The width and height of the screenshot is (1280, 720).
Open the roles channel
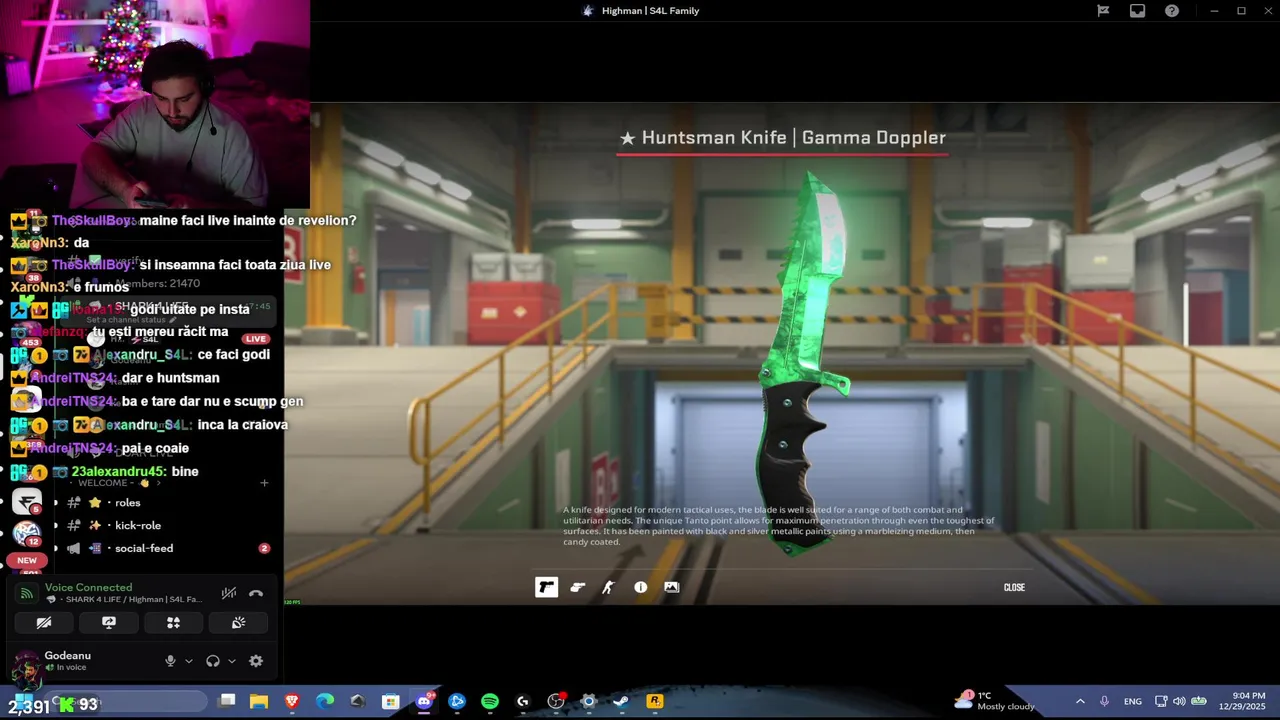[x=128, y=503]
